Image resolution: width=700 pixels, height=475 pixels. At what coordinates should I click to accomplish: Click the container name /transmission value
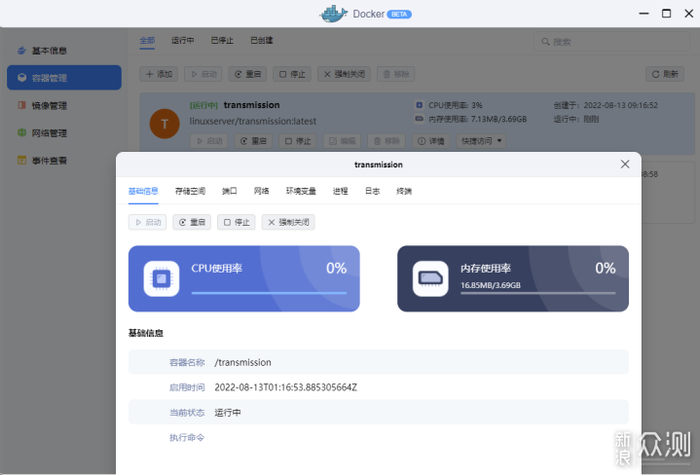(x=243, y=362)
